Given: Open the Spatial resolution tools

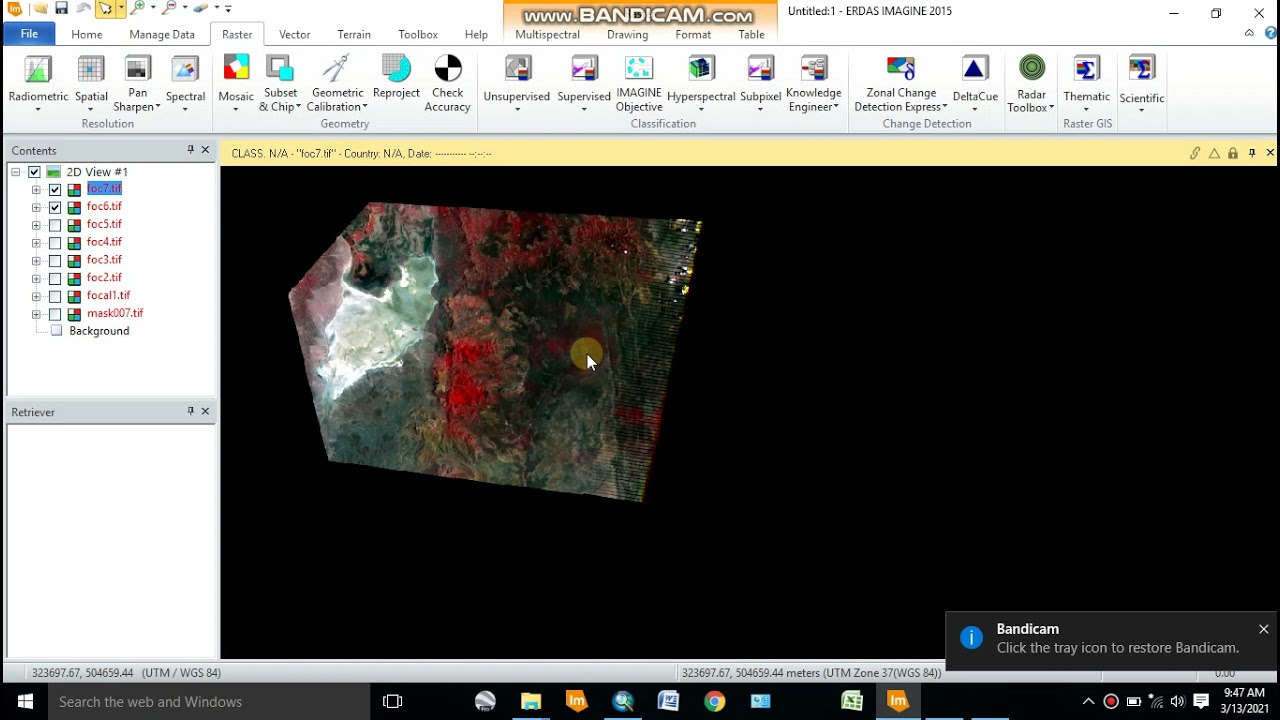Looking at the screenshot, I should coord(91,82).
